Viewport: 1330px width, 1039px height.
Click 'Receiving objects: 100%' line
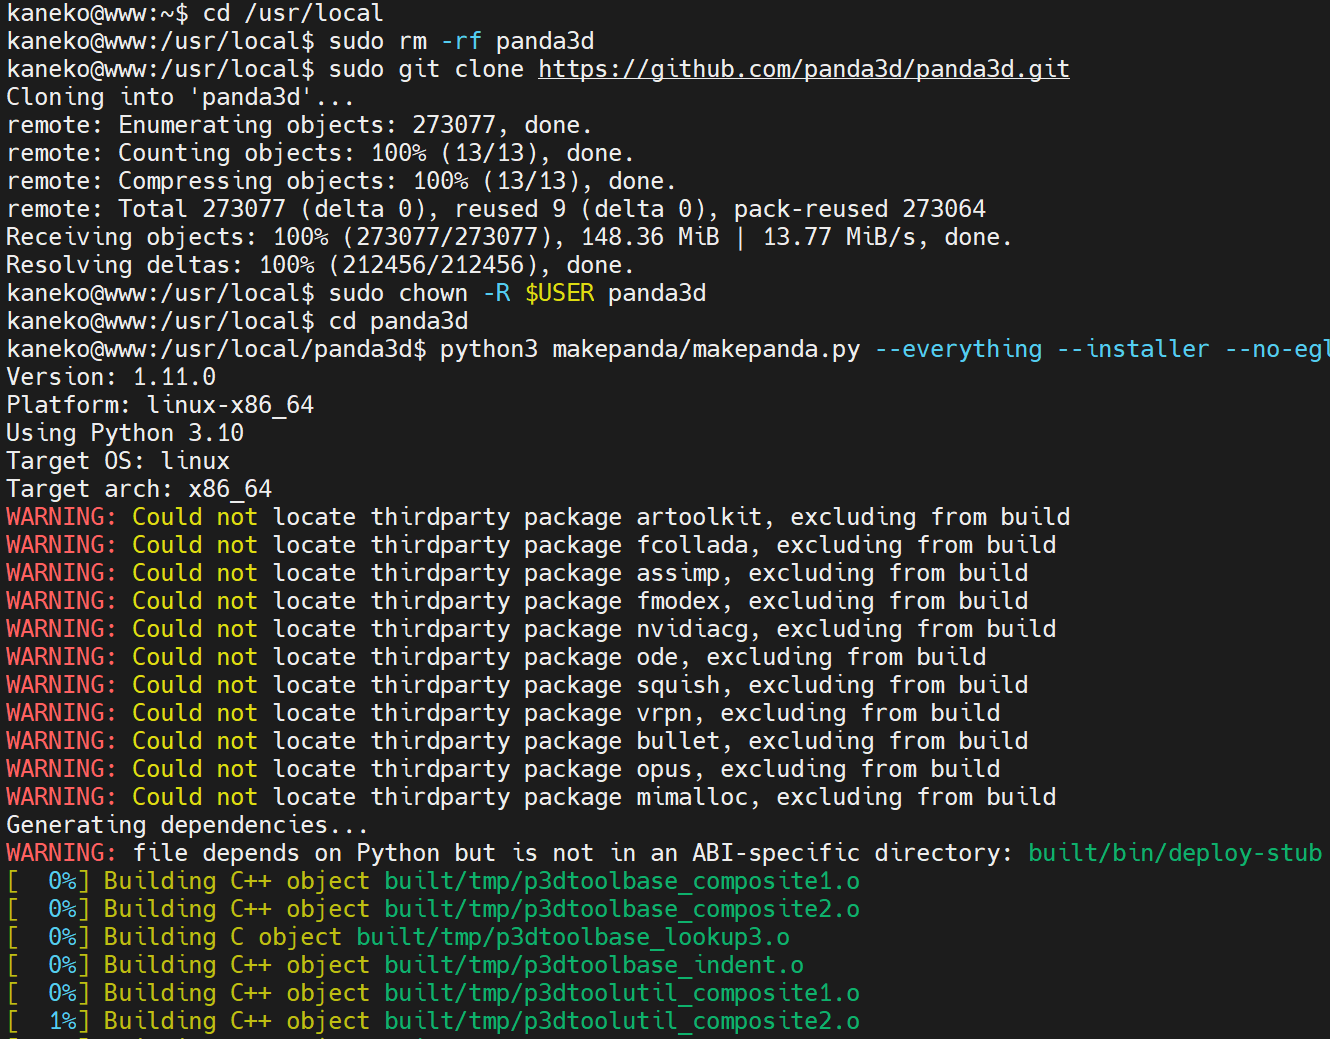pos(509,237)
